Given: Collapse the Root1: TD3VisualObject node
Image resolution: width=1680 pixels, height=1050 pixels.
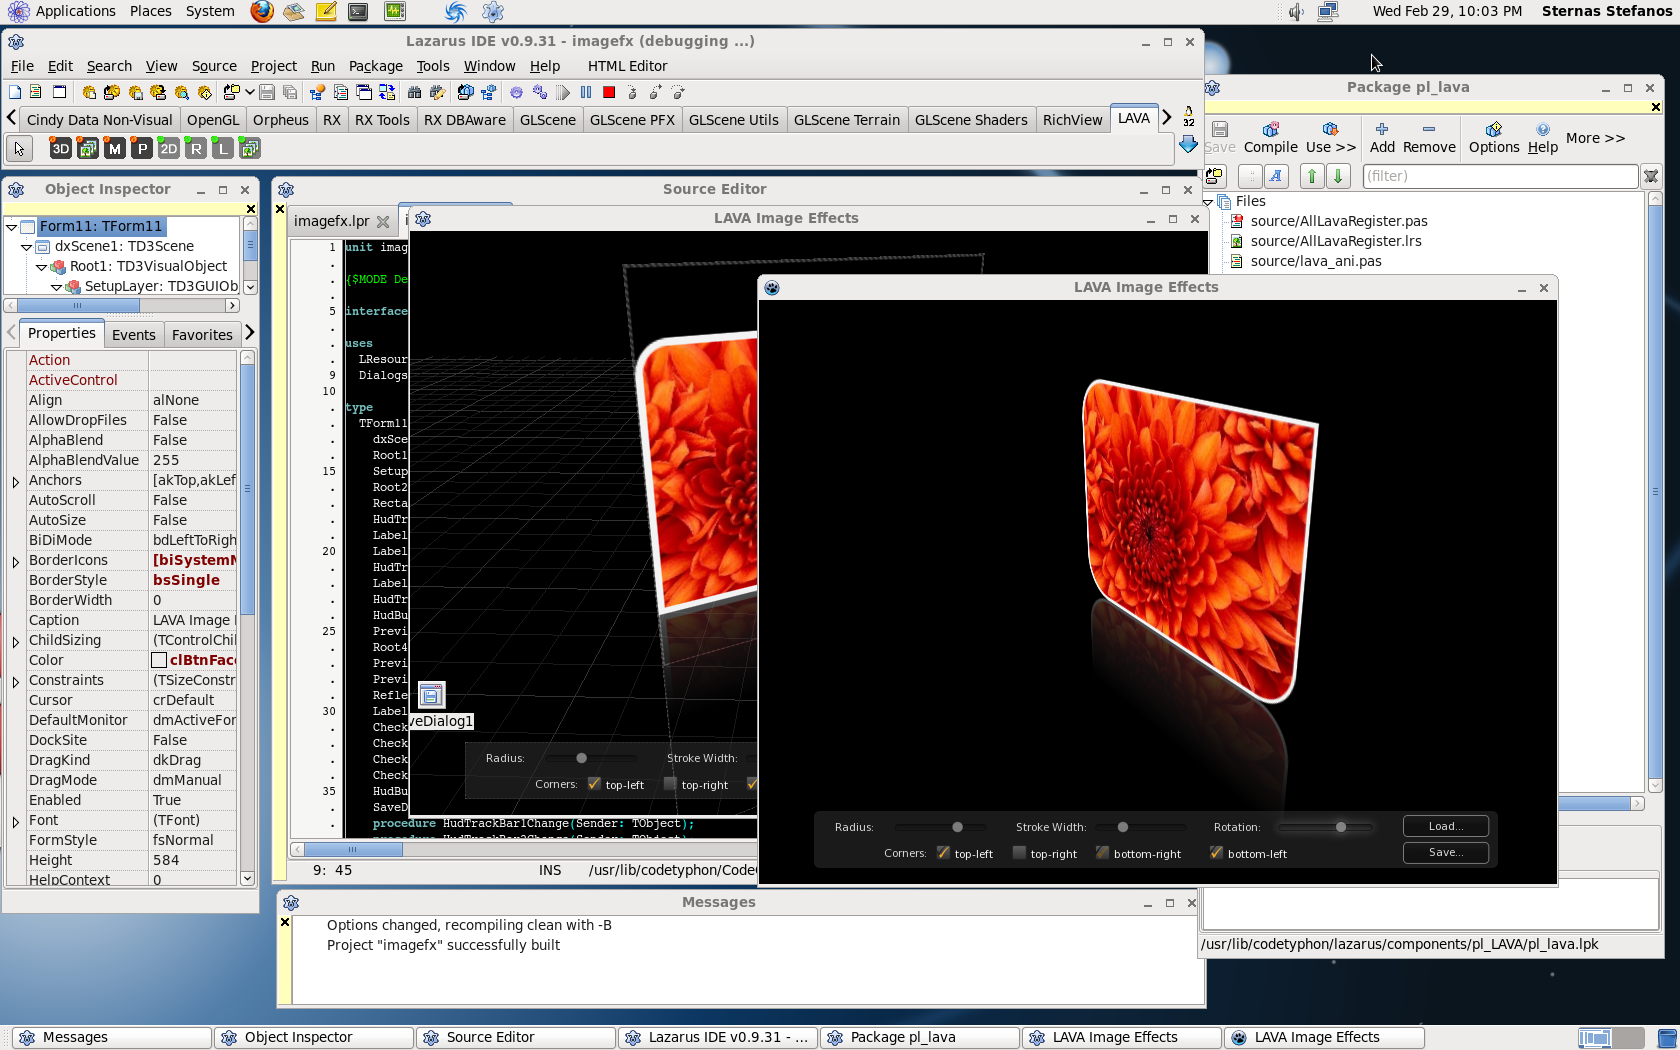Looking at the screenshot, I should [x=41, y=267].
